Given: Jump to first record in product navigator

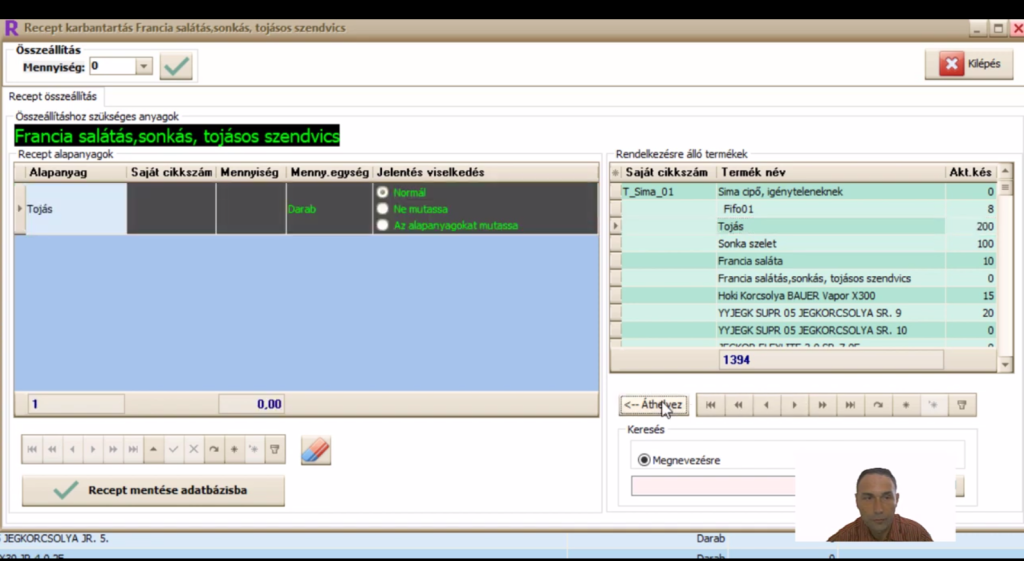Looking at the screenshot, I should pyautogui.click(x=710, y=405).
